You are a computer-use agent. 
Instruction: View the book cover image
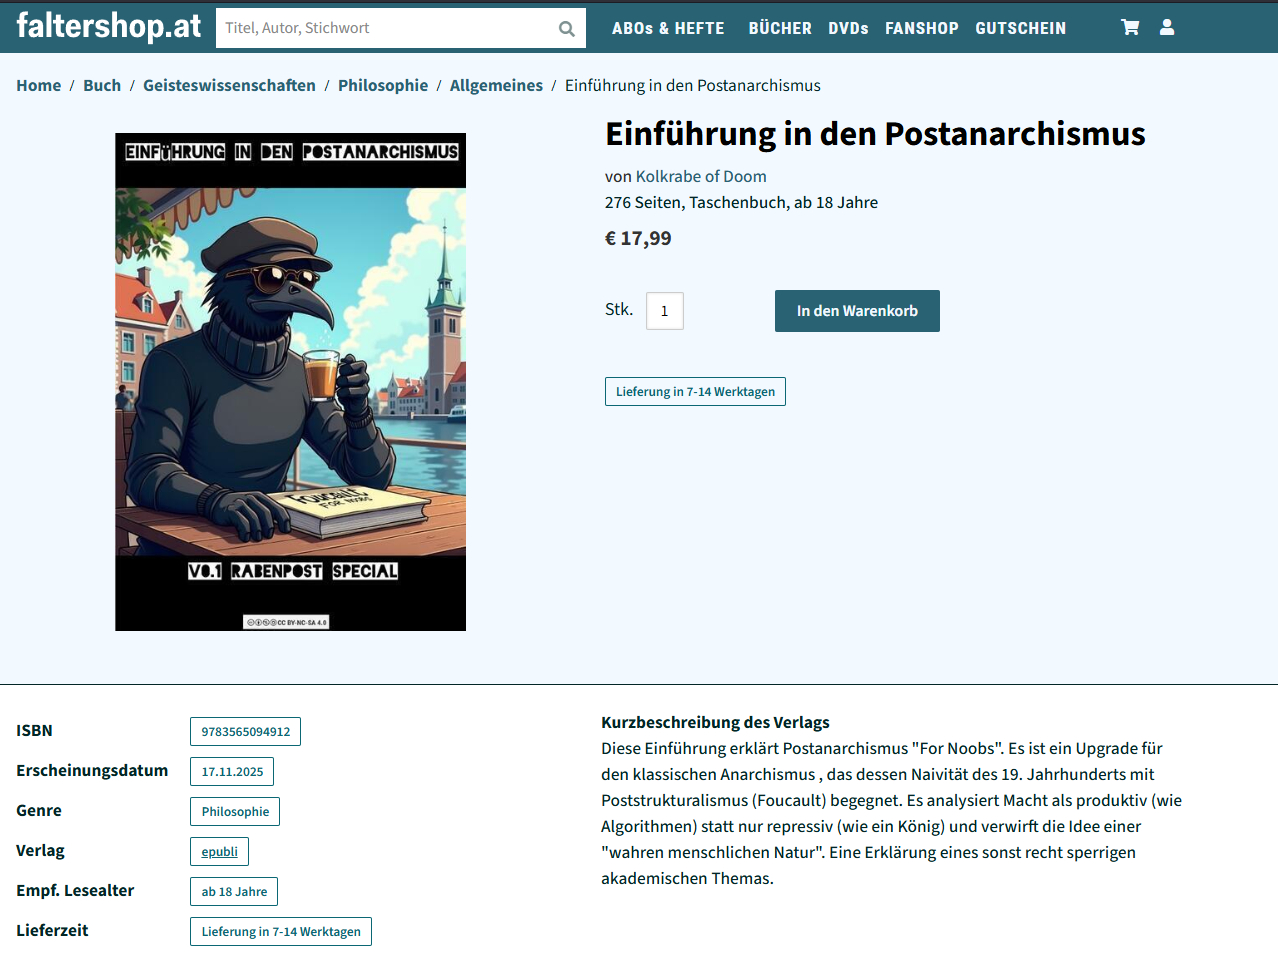point(290,382)
